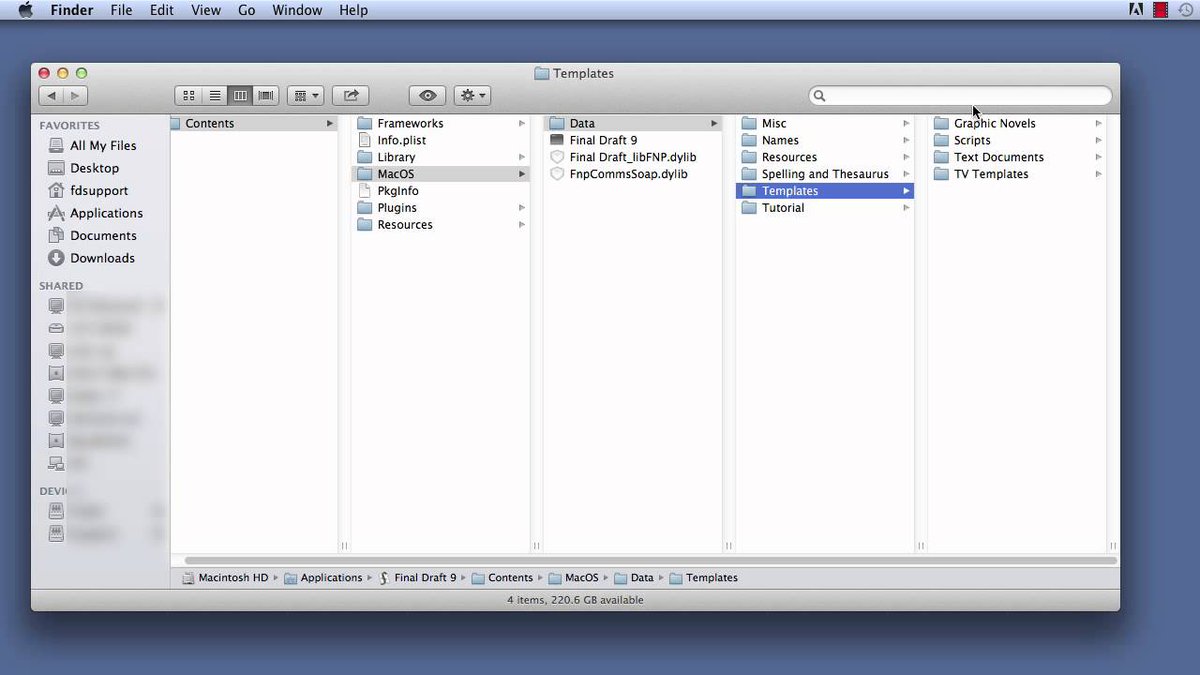Open the Apple menu
The width and height of the screenshot is (1200, 675).
click(26, 10)
